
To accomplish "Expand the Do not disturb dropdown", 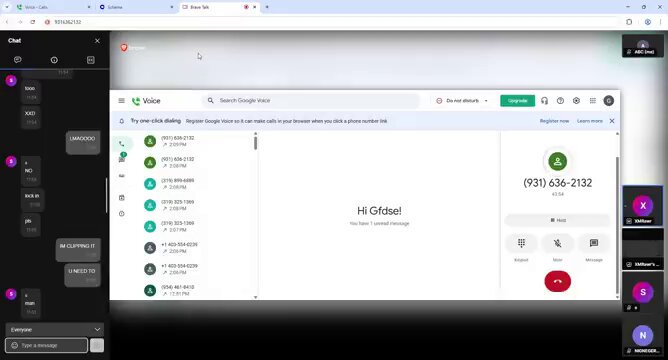I will pos(486,101).
